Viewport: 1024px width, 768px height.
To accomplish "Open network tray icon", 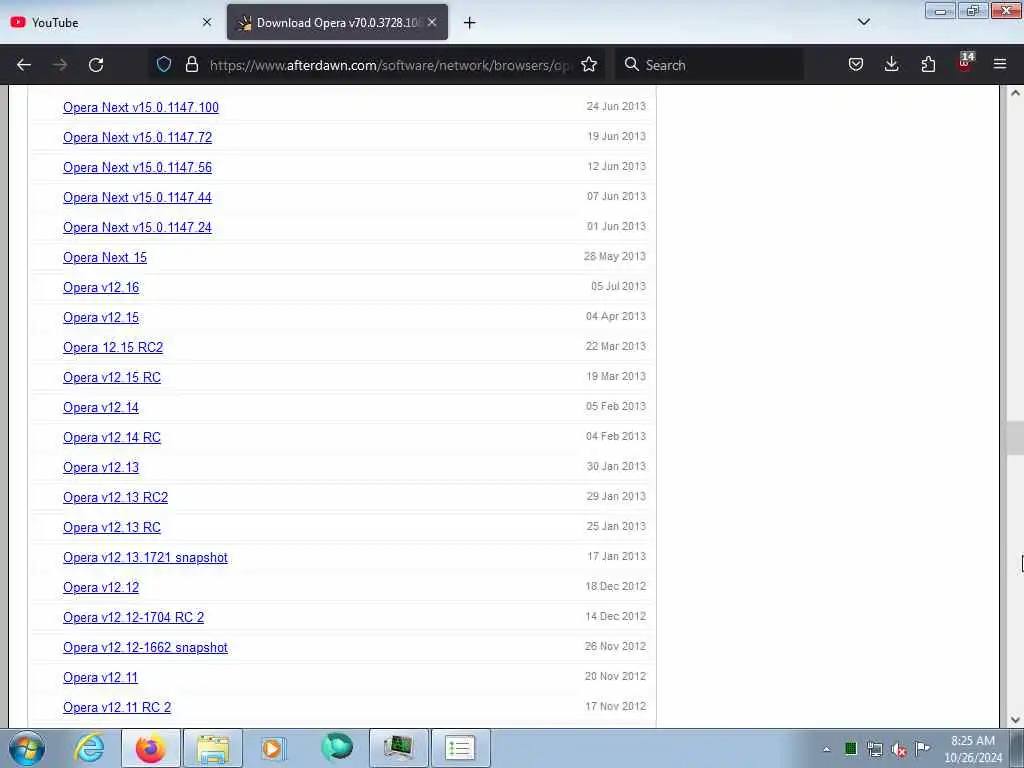I will tap(874, 749).
